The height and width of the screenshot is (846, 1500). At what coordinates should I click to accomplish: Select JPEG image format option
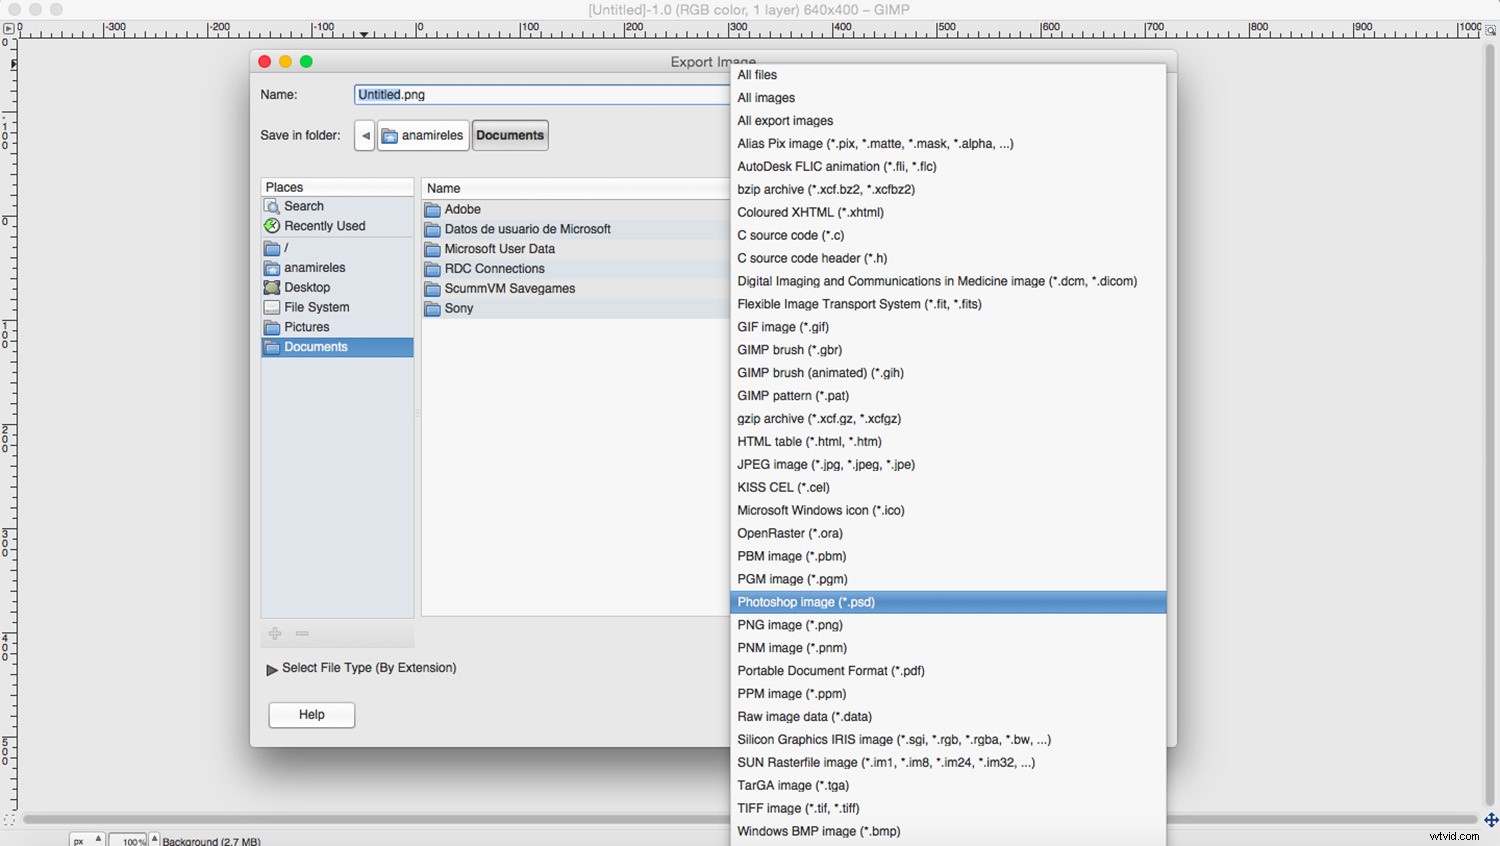click(826, 465)
